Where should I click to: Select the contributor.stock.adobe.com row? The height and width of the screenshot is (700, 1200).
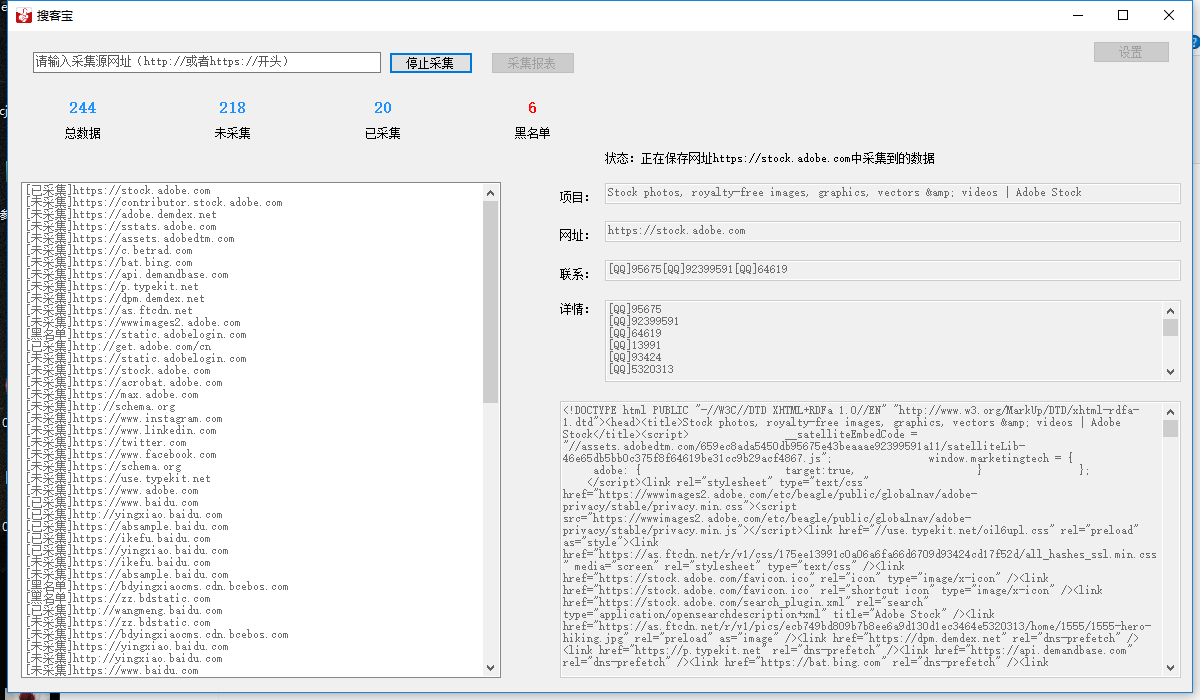[x=254, y=202]
